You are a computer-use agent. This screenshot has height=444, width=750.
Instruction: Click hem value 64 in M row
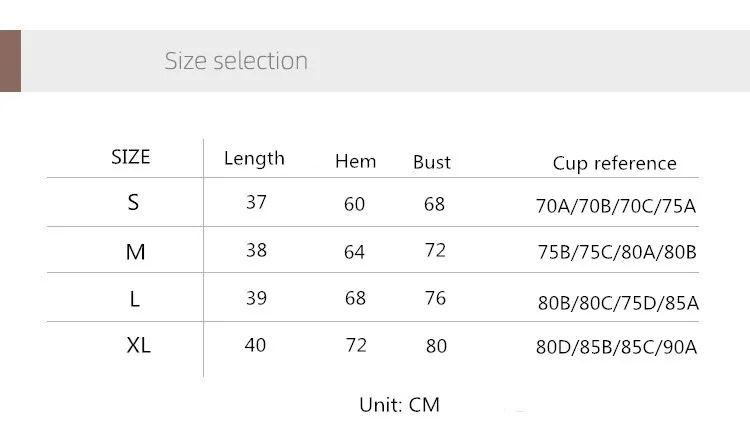pos(354,252)
